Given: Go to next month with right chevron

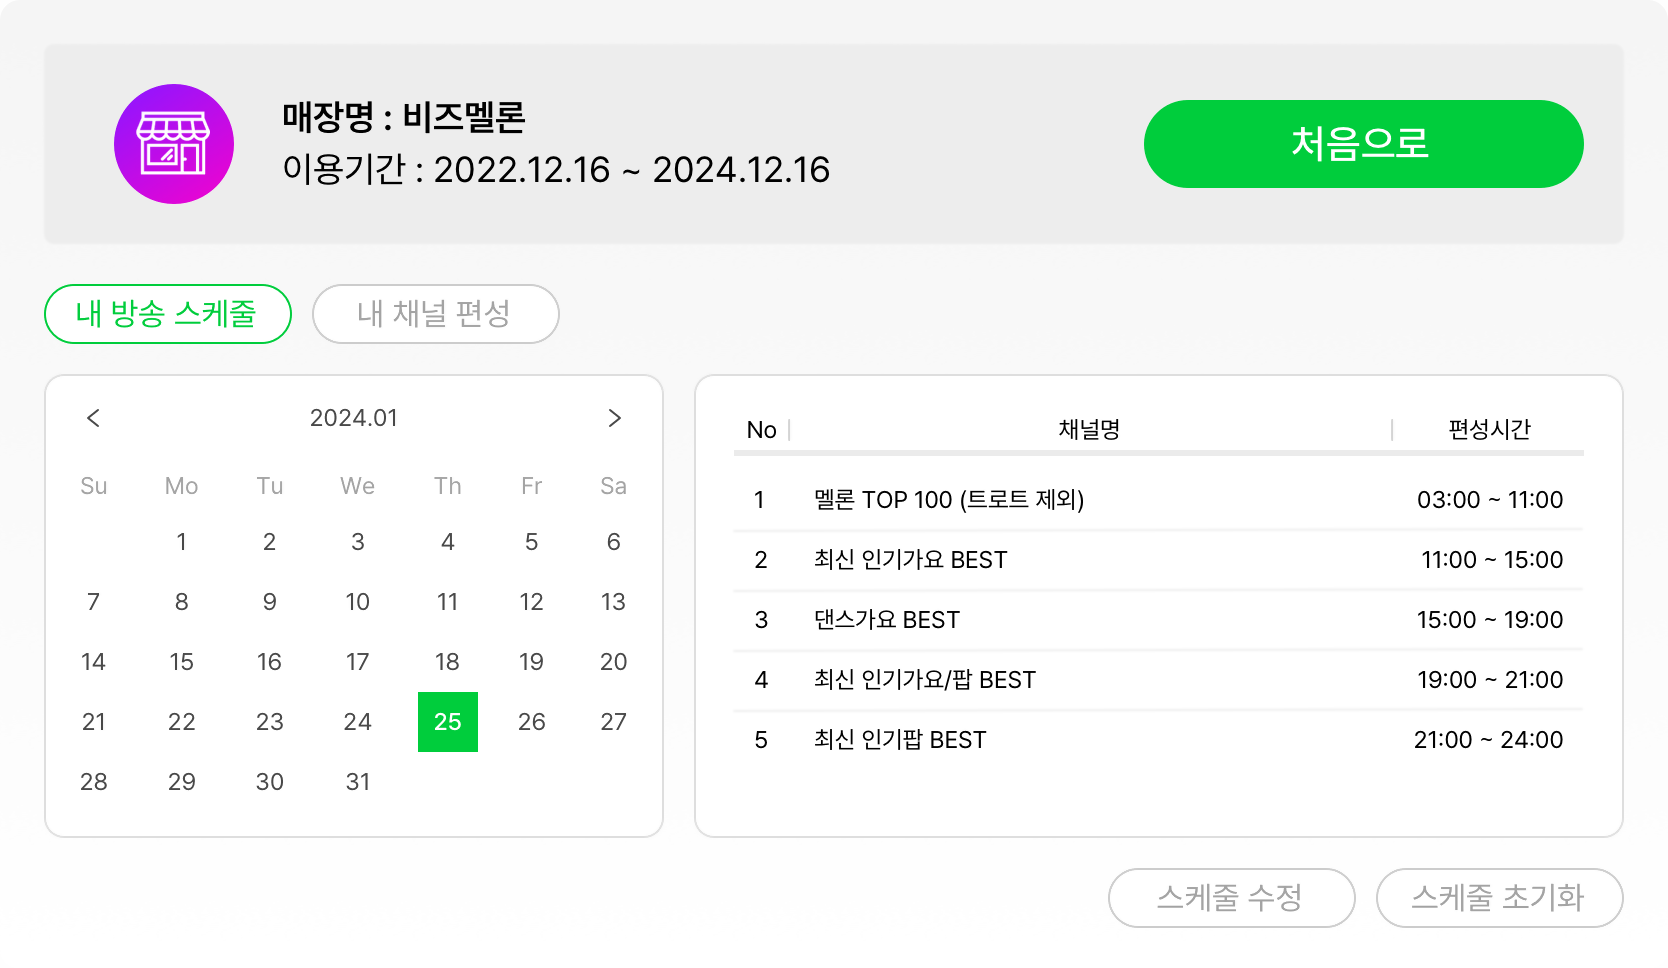Looking at the screenshot, I should pos(614,418).
